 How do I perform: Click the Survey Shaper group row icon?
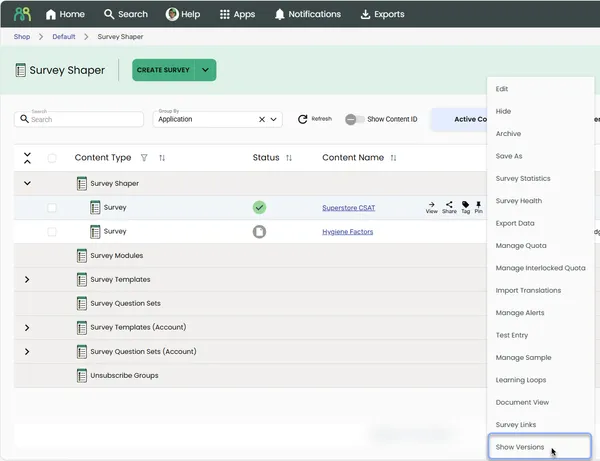tap(82, 184)
